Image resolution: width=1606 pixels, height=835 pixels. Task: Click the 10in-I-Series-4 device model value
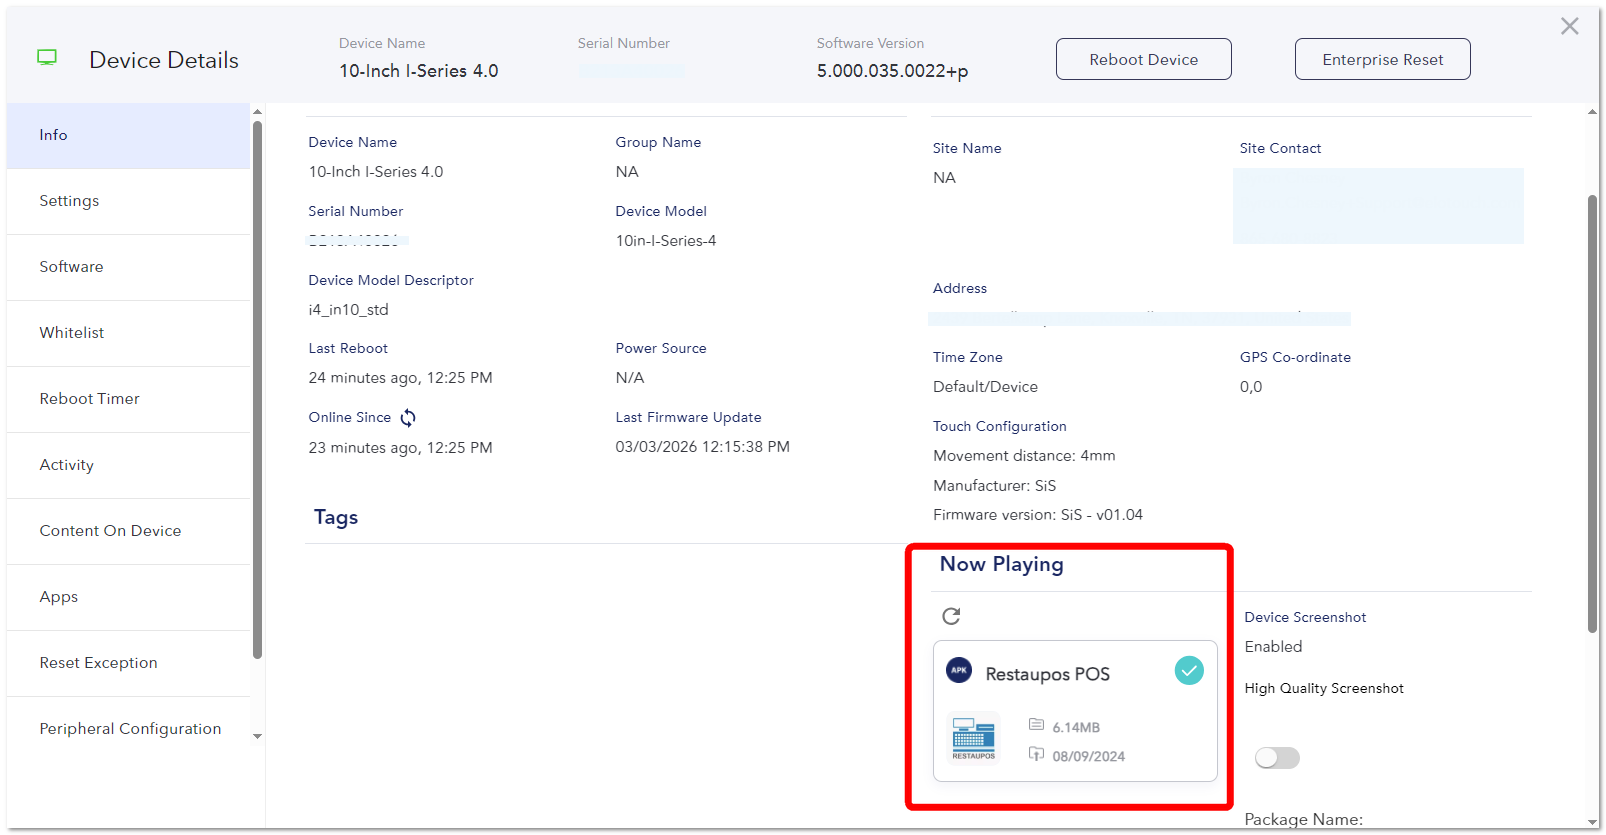click(665, 241)
